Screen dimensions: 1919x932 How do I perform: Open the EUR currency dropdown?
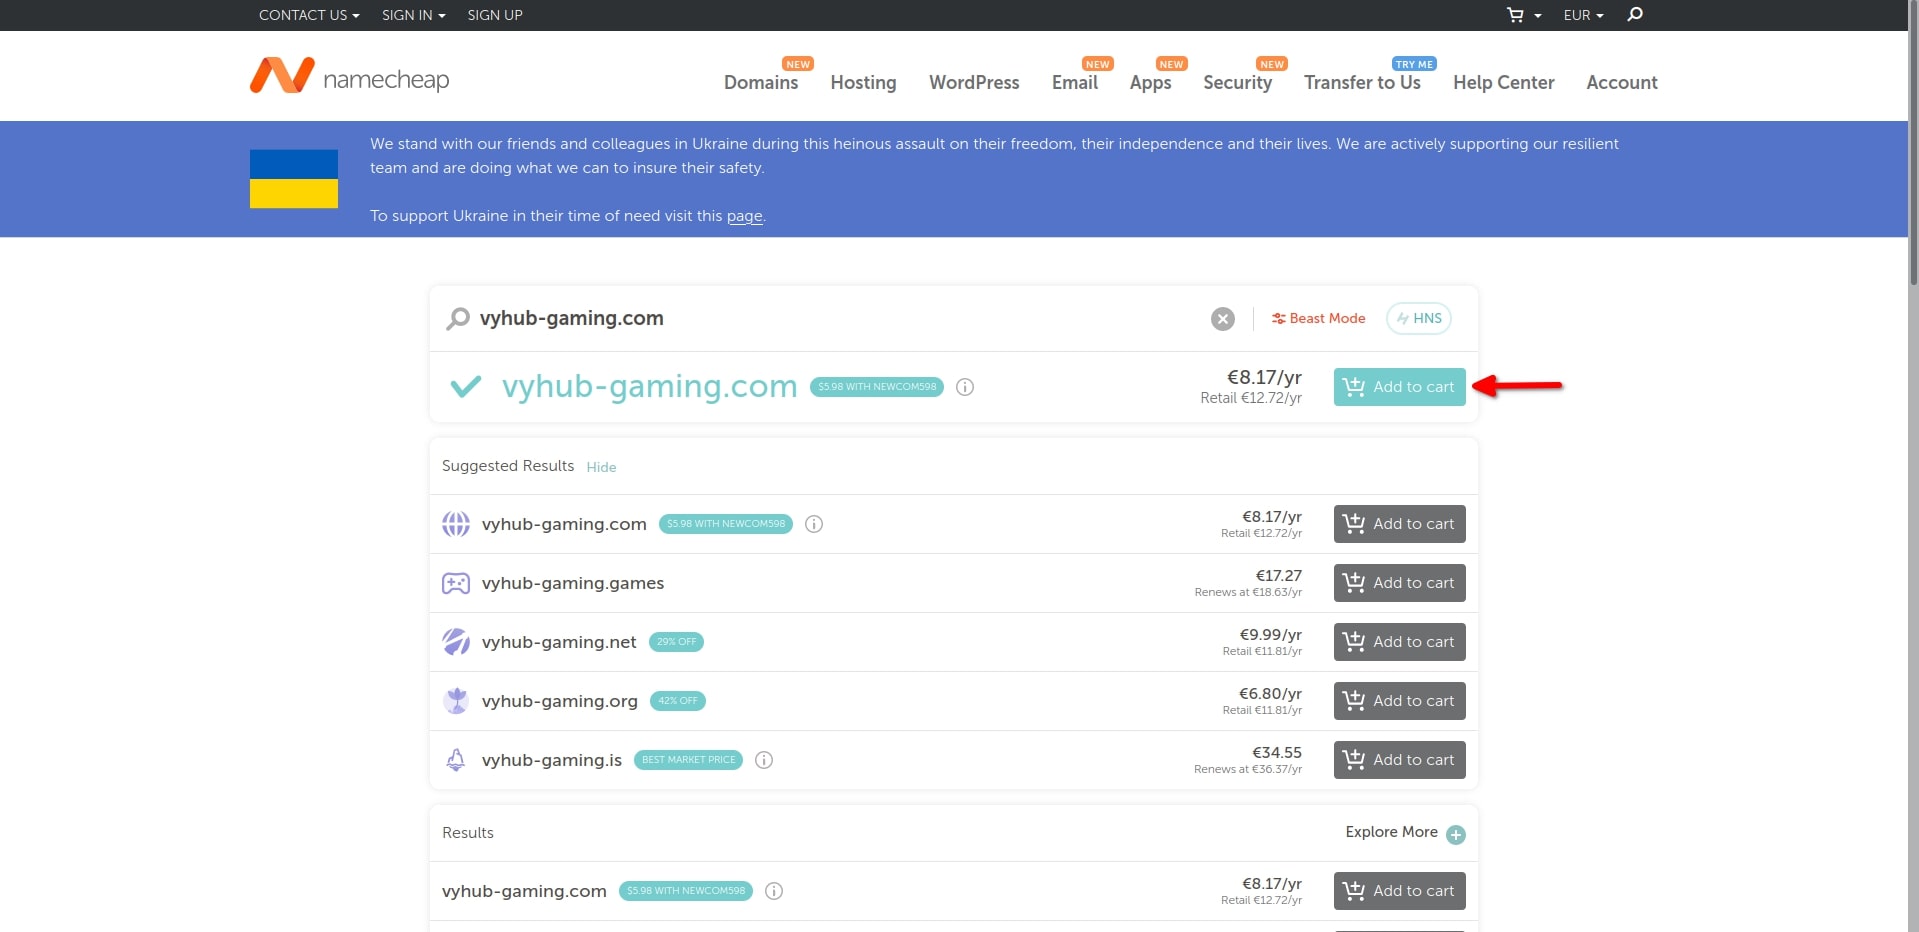tap(1583, 15)
